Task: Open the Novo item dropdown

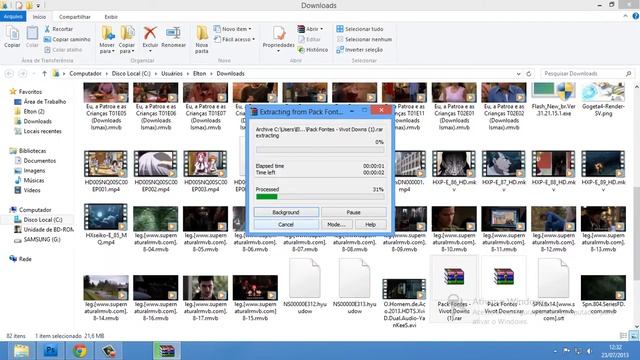Action: tap(233, 29)
